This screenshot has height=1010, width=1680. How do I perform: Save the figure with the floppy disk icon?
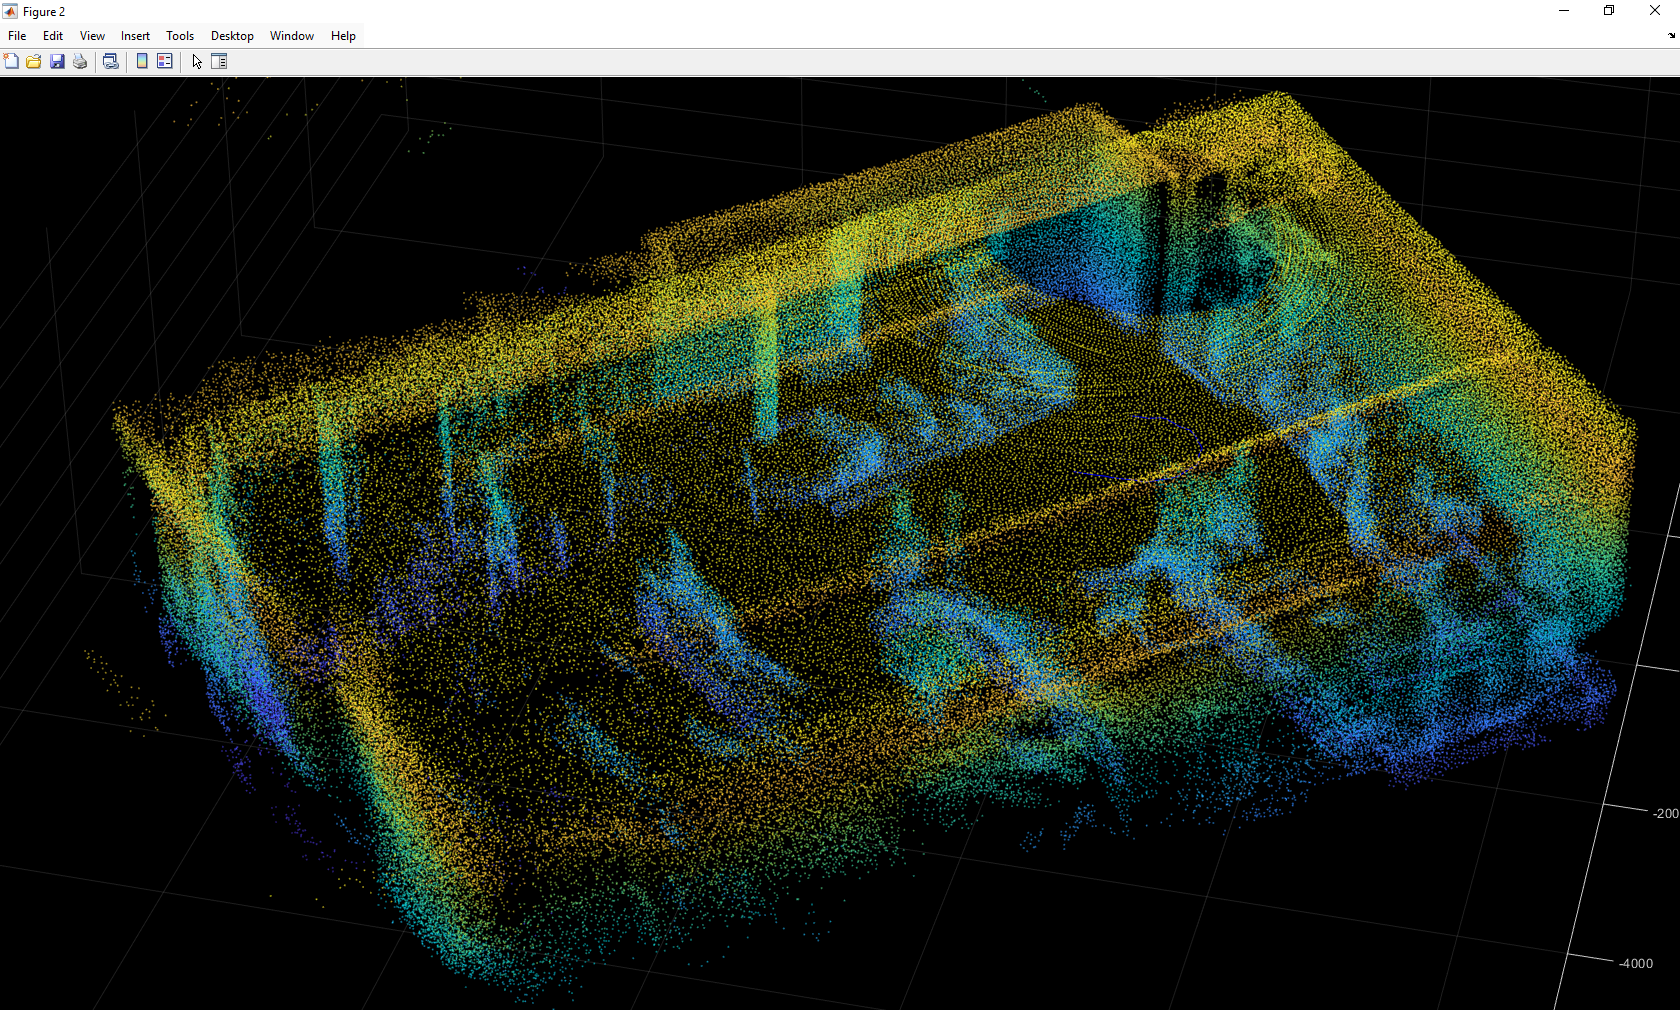point(57,62)
